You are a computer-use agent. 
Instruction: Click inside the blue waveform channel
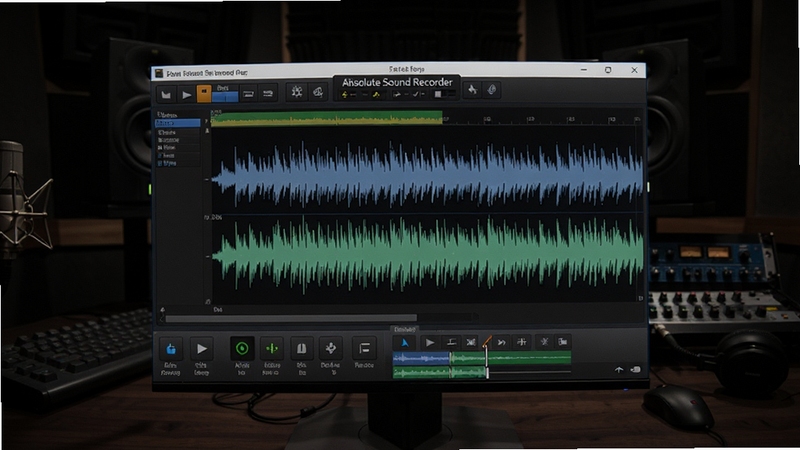pyautogui.click(x=428, y=177)
